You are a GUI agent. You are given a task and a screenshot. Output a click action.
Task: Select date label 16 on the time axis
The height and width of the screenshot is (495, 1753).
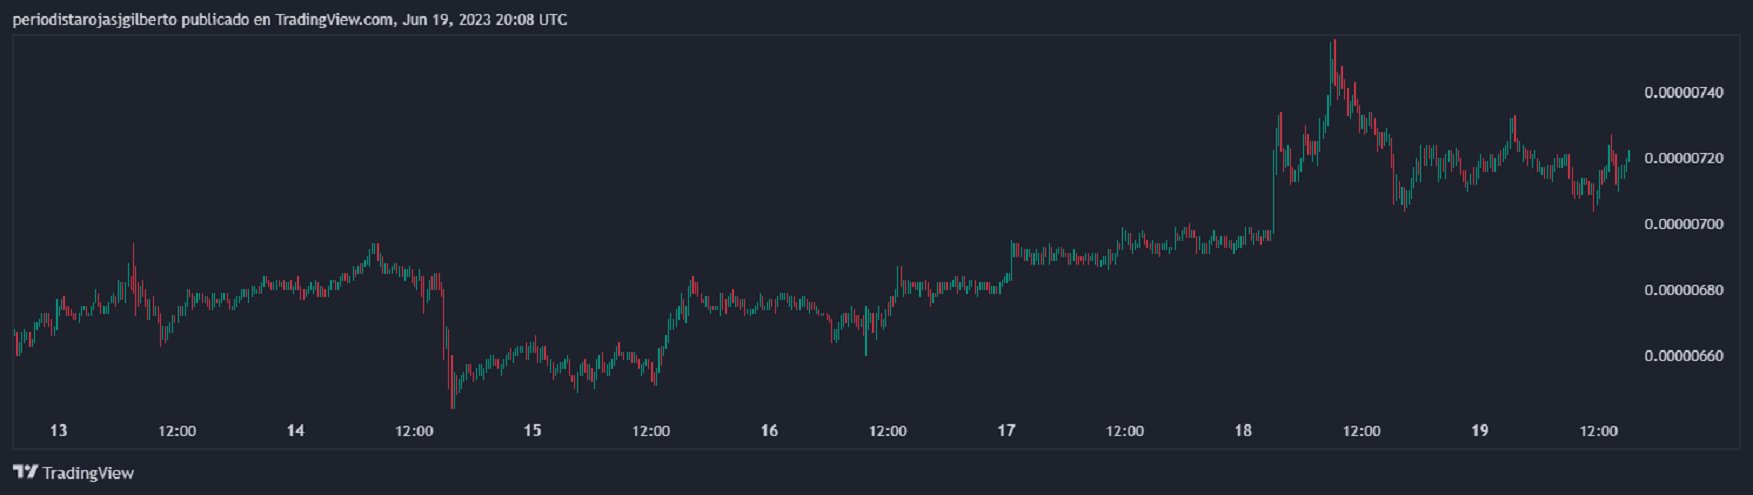tap(769, 431)
